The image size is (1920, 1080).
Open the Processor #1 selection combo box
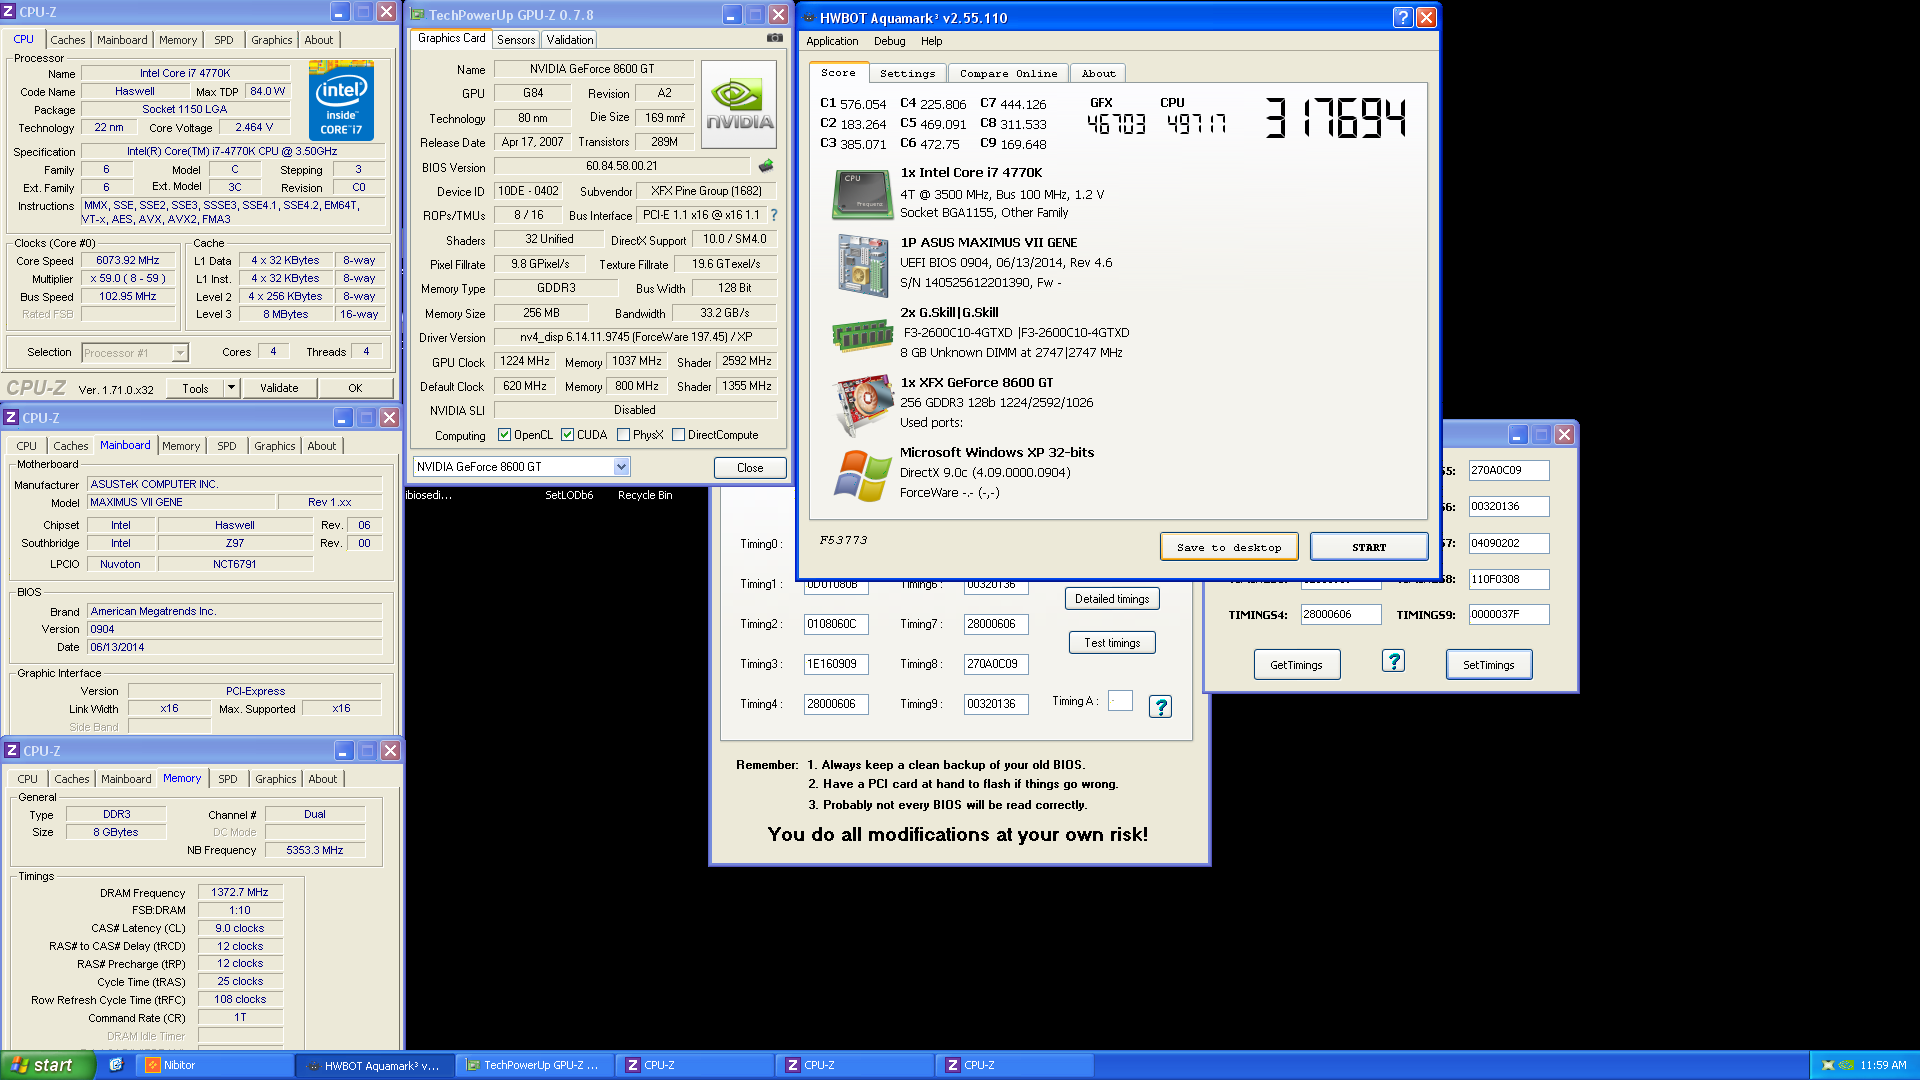click(135, 352)
